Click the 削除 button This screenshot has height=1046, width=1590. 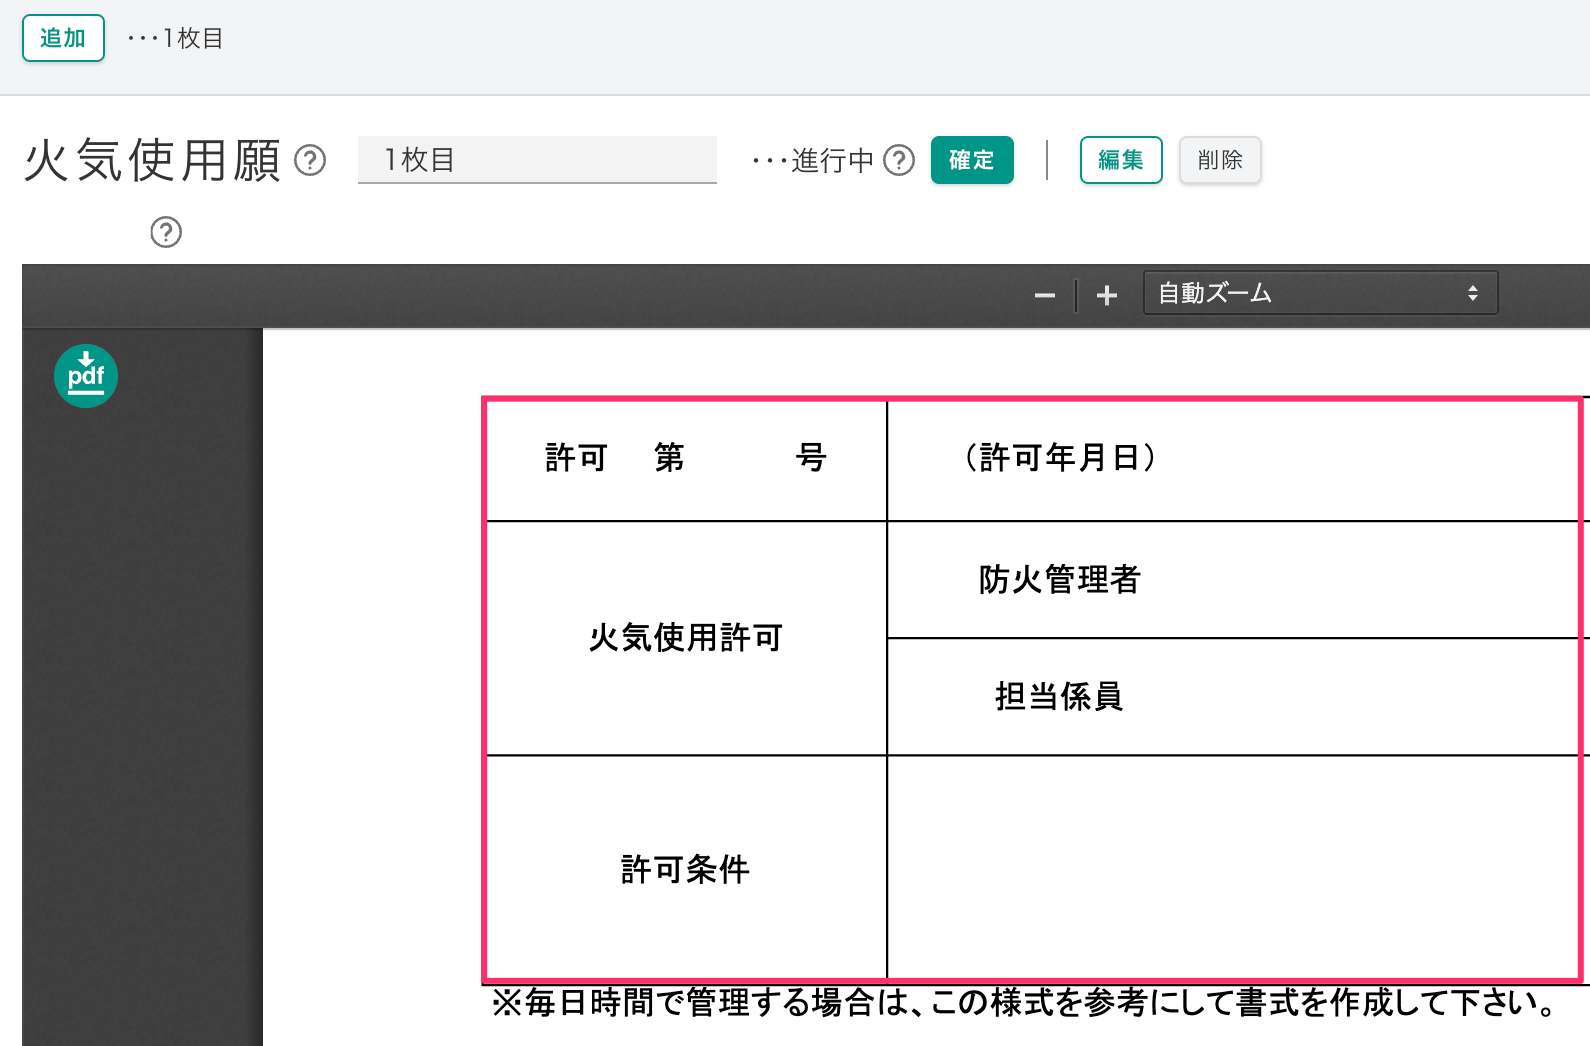pyautogui.click(x=1219, y=160)
